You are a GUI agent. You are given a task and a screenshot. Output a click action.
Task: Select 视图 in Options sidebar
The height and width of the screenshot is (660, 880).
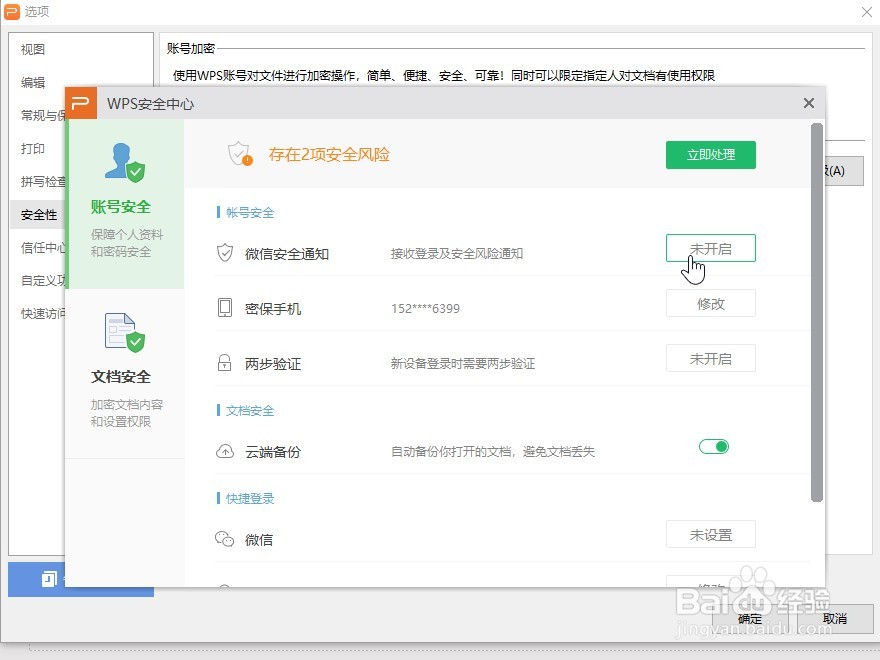[x=33, y=49]
